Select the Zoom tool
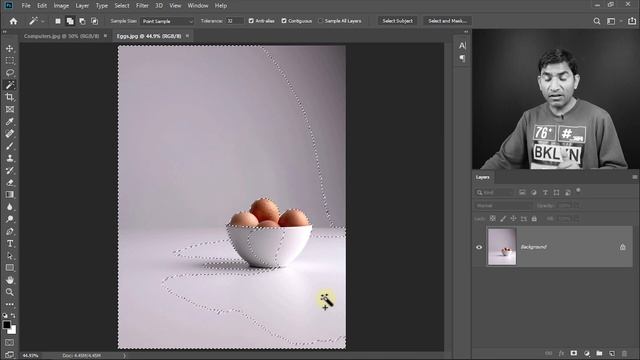The height and width of the screenshot is (360, 640). (10, 292)
